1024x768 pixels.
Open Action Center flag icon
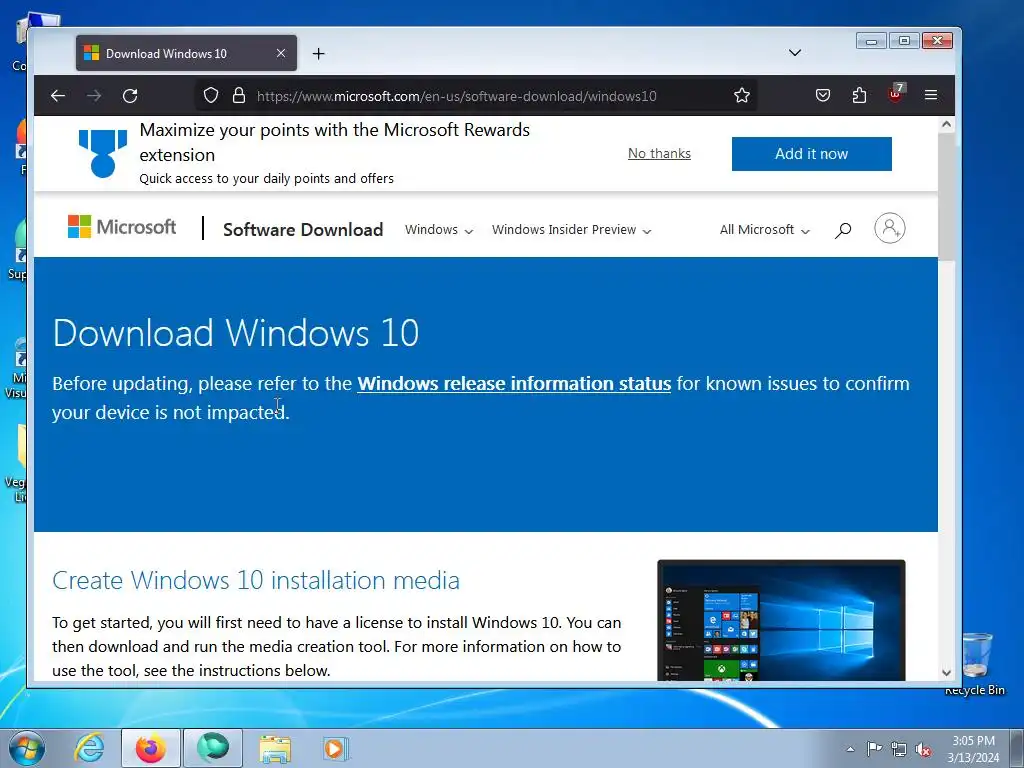(x=874, y=748)
